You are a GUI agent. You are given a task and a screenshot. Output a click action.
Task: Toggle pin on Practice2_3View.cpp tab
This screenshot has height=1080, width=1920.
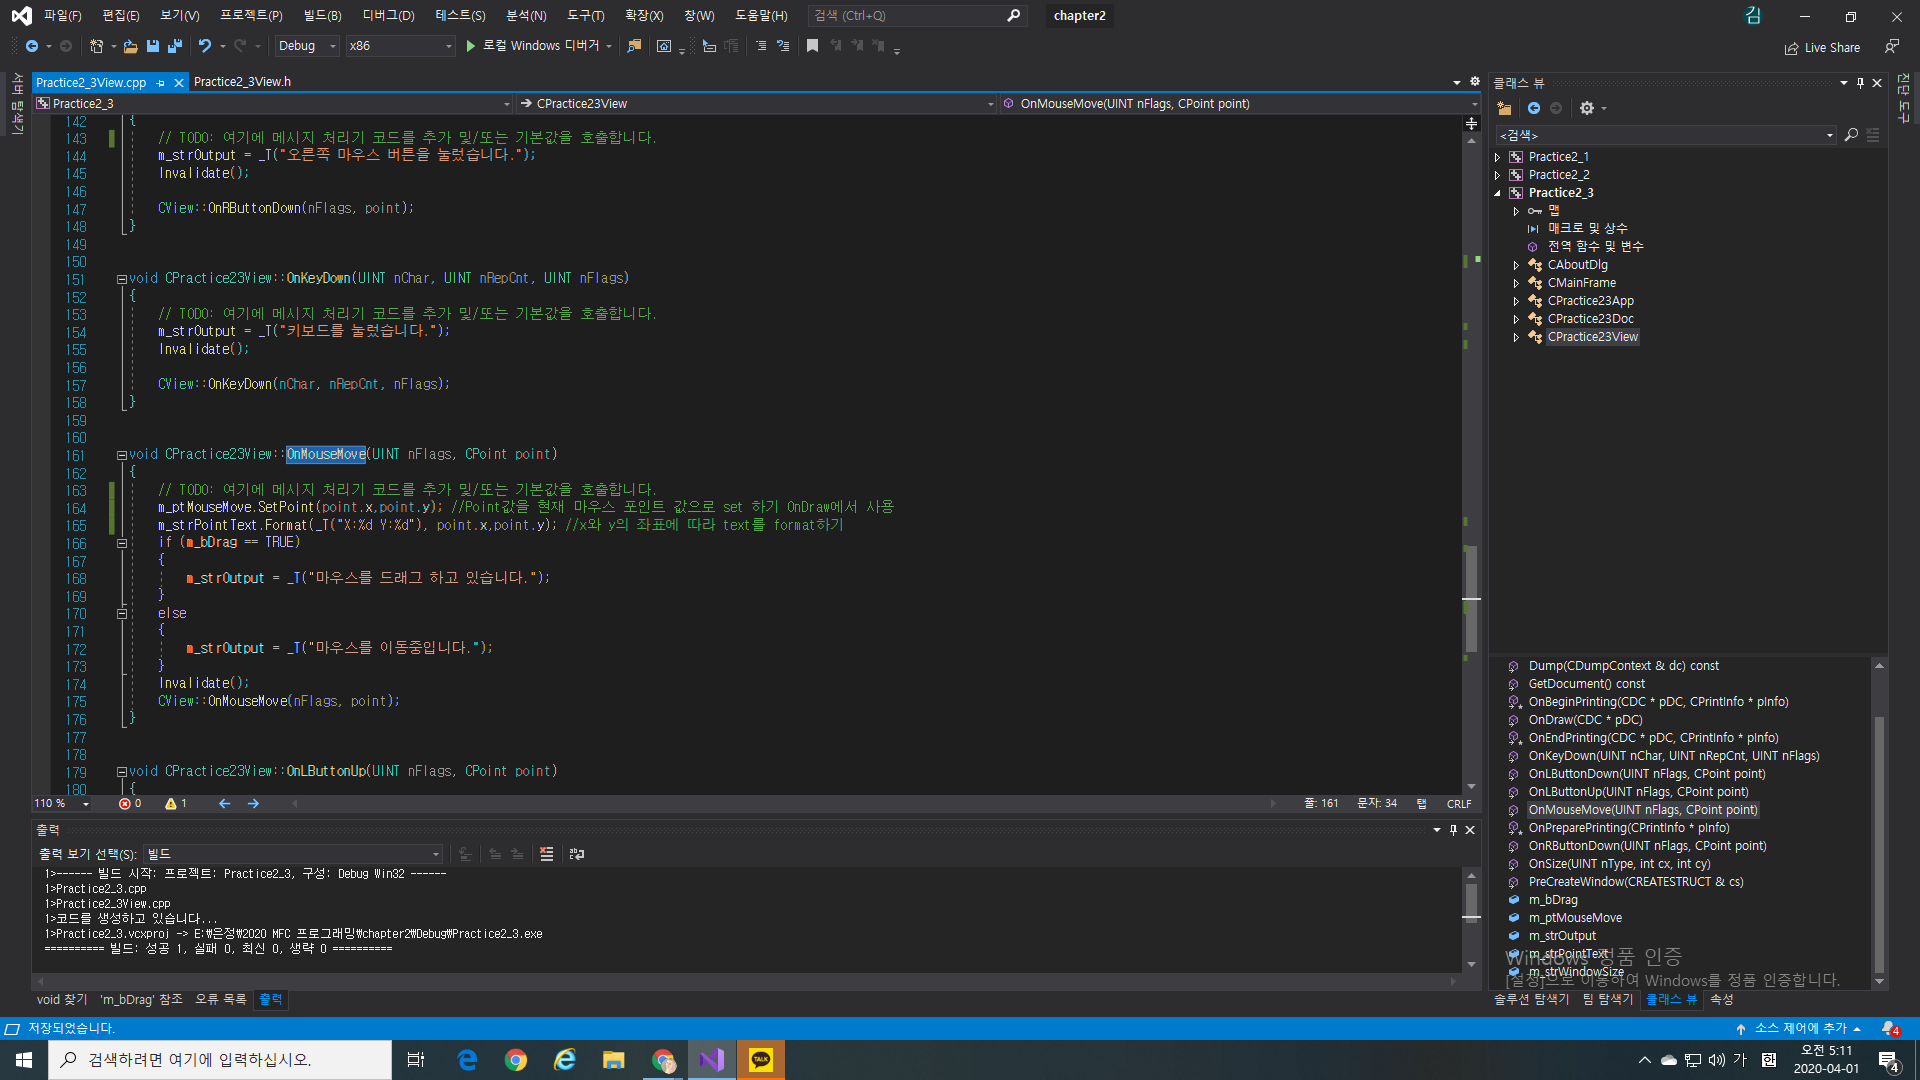click(x=161, y=83)
